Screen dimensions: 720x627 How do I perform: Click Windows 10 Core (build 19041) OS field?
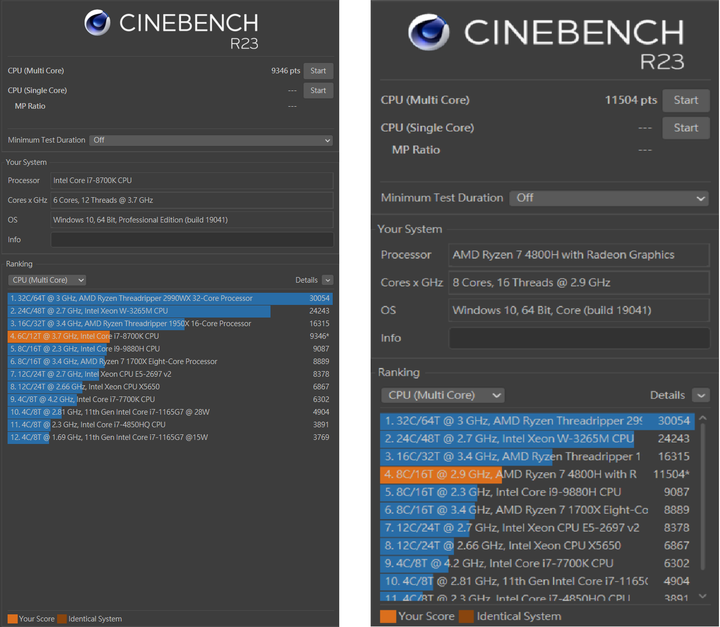pyautogui.click(x=579, y=310)
